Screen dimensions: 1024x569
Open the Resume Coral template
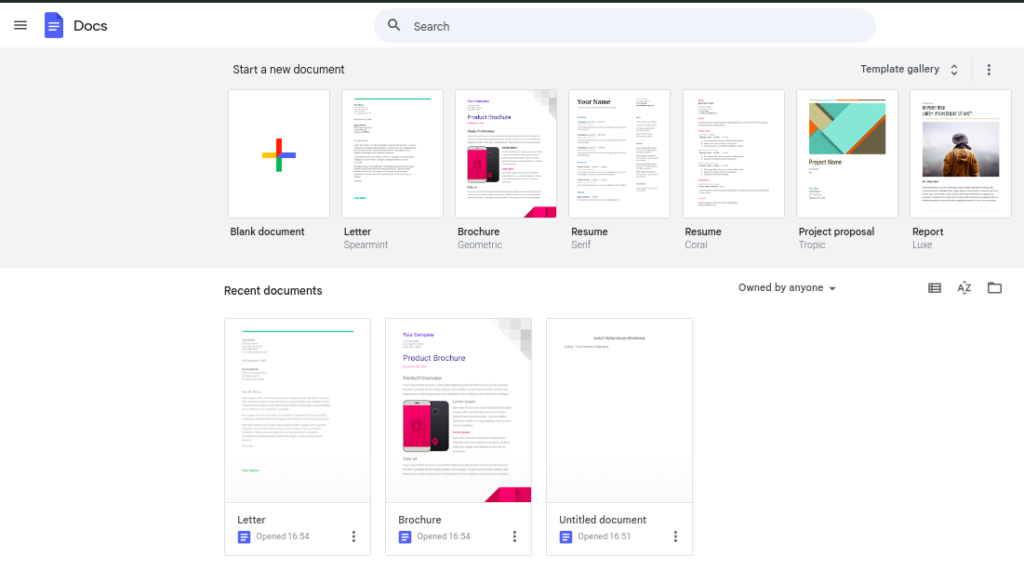tap(733, 154)
